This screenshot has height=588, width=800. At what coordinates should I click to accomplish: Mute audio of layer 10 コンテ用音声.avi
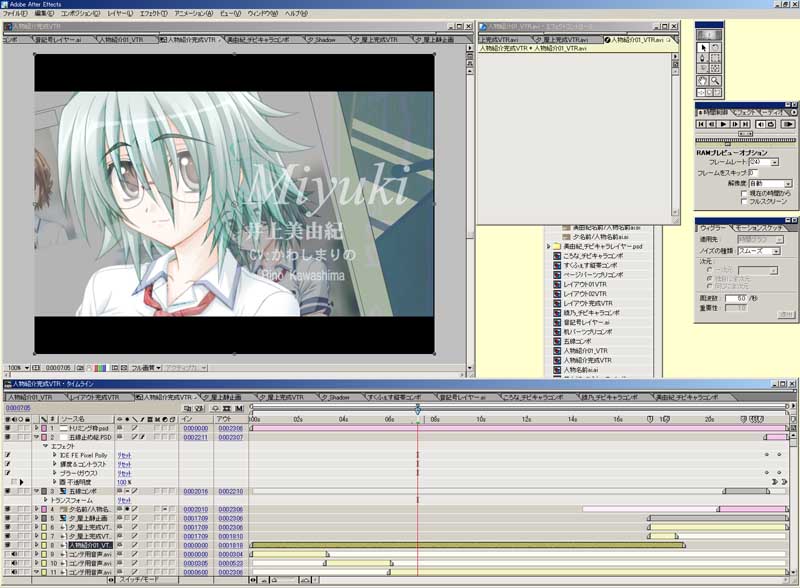[x=14, y=563]
